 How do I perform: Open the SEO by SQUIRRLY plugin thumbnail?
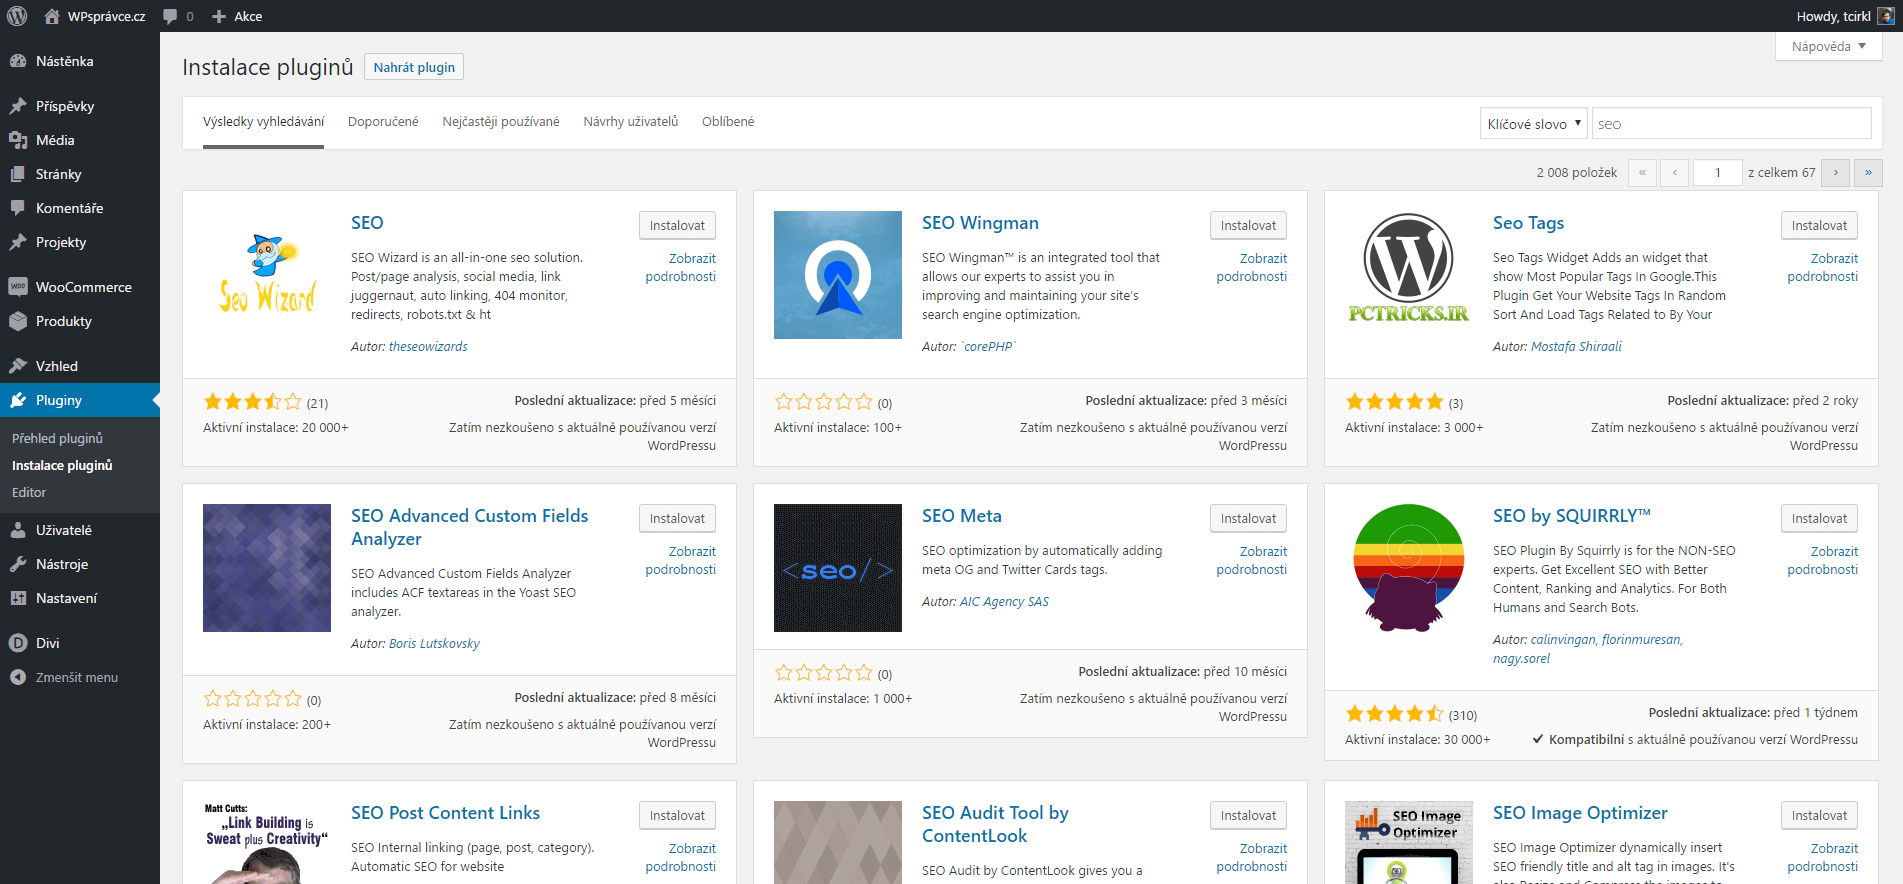click(1409, 568)
